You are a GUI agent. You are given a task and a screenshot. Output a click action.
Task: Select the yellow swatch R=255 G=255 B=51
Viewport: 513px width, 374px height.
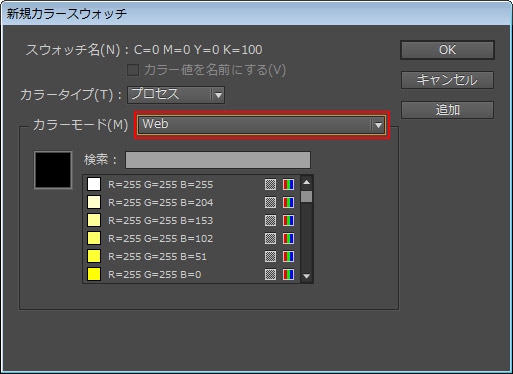[x=94, y=256]
